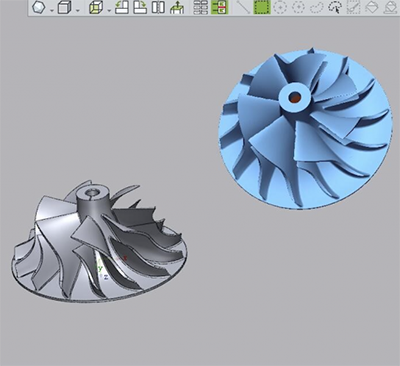Screen dimensions: 400x366
Task: Click the green wireframe cube view icon
Action: (x=96, y=7)
